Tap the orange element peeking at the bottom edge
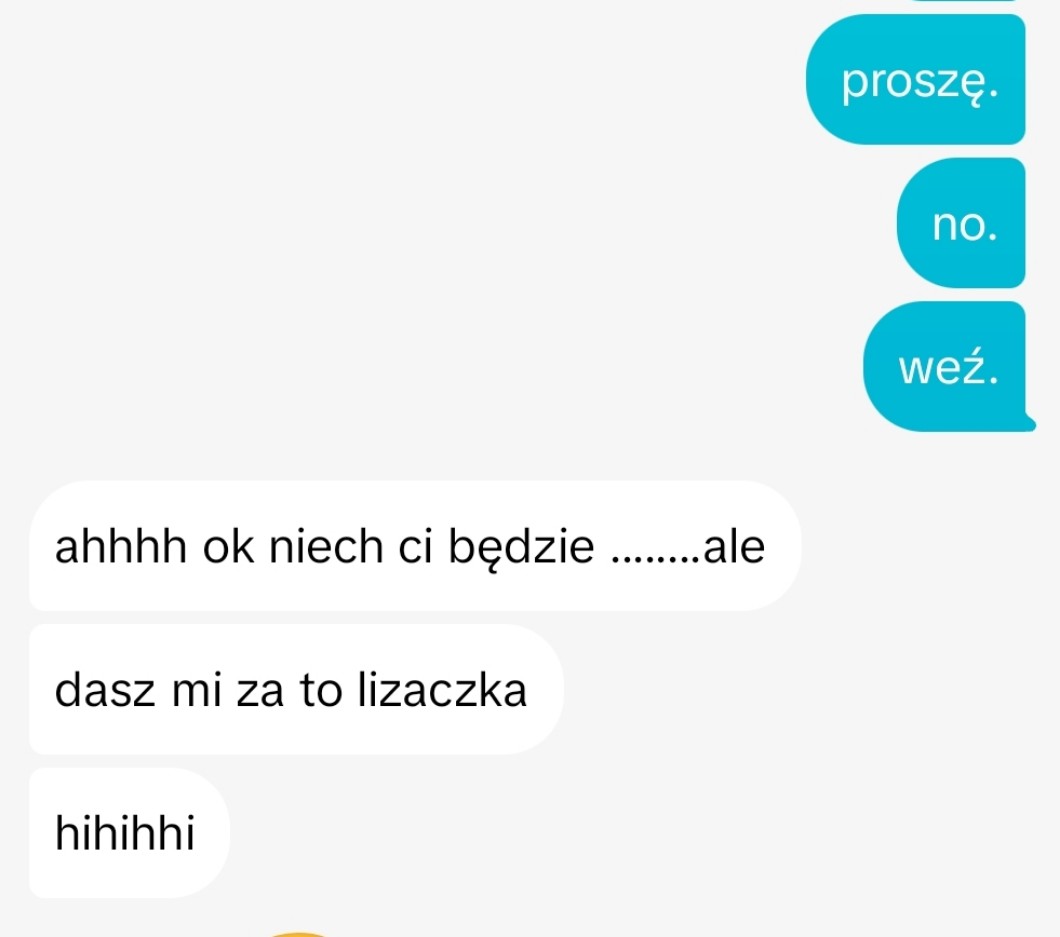Screen dimensions: 1060x937 tap(297, 934)
